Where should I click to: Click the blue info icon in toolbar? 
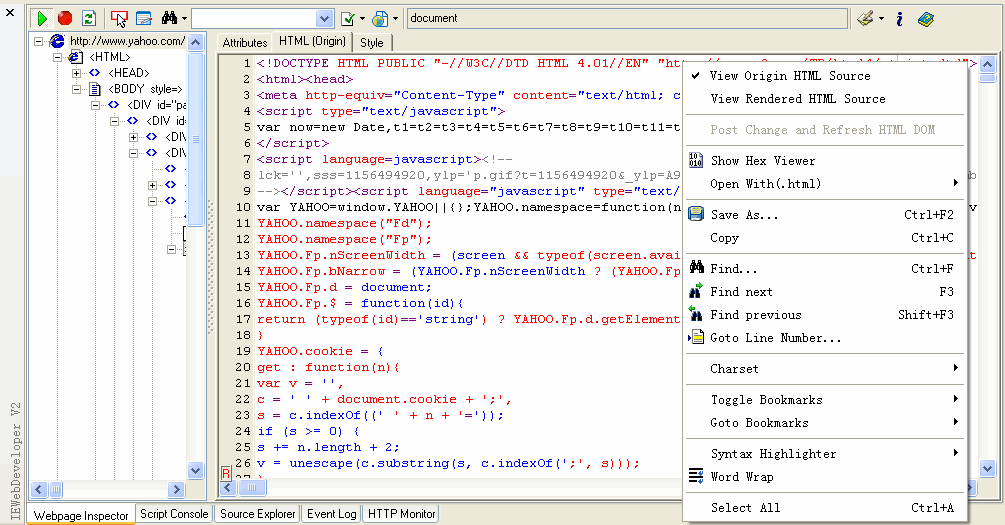coord(899,18)
